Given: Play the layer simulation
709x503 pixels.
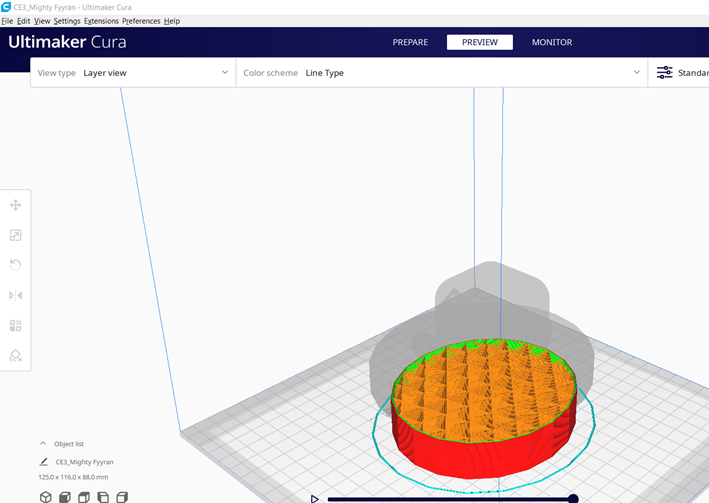Looking at the screenshot, I should coord(315,499).
